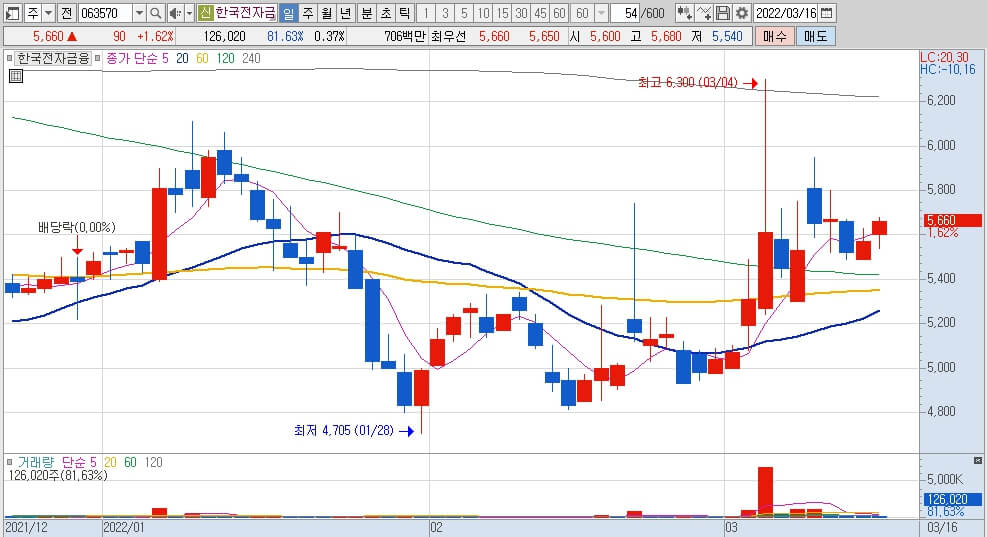This screenshot has width=987, height=537.
Task: Click the save chart floppy icon
Action: (x=723, y=13)
